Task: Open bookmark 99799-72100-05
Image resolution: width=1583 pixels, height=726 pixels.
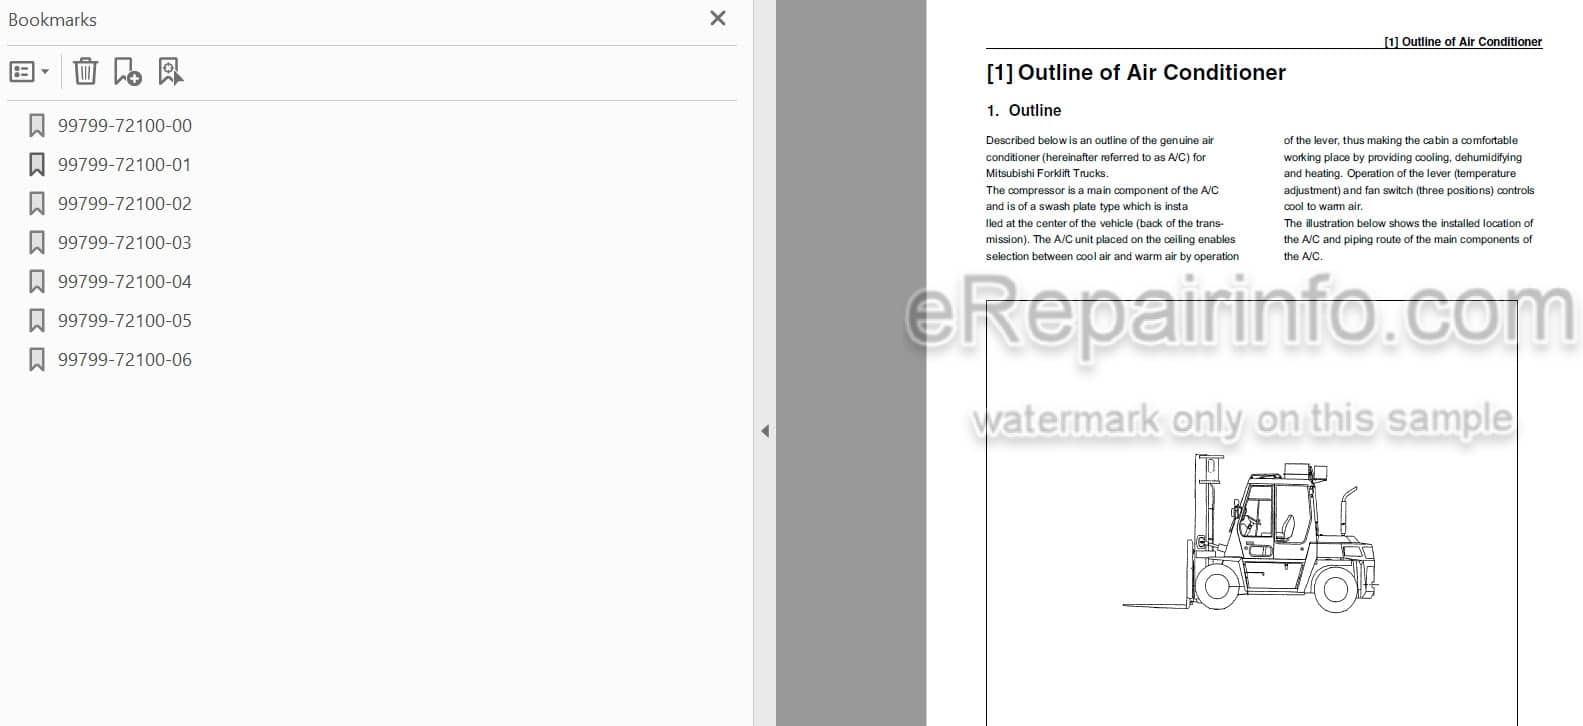Action: coord(124,321)
